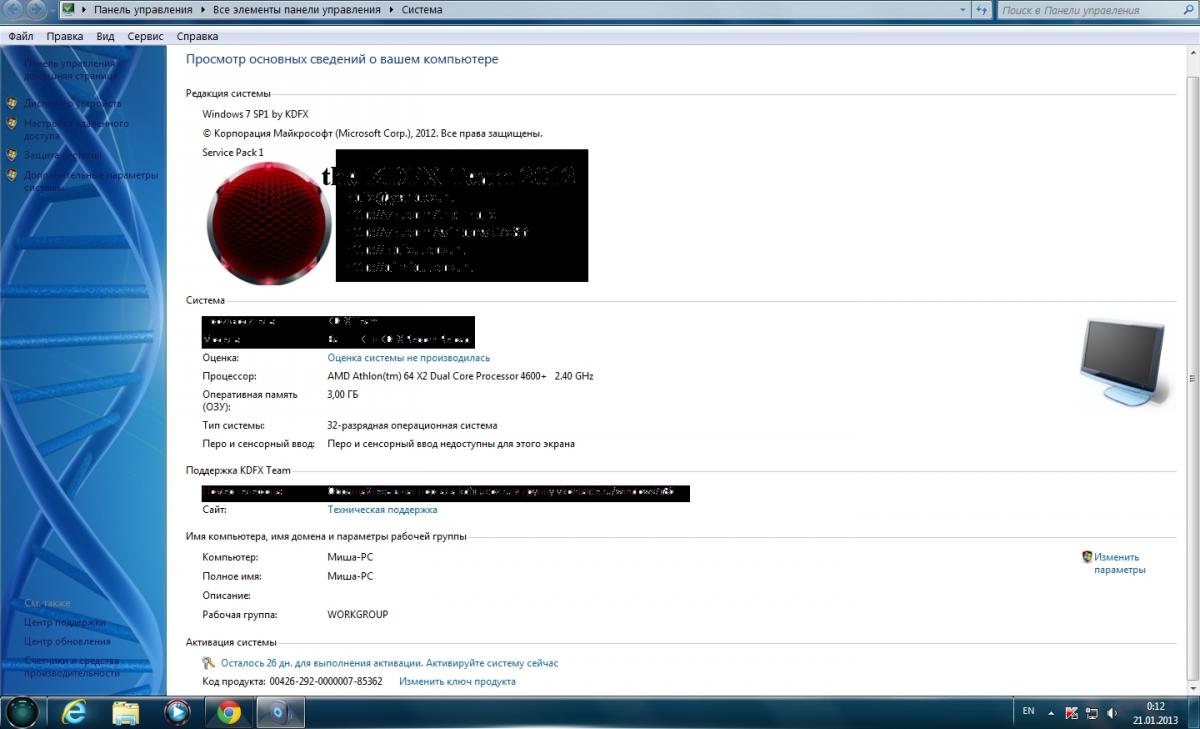Click the vertical scrollbar on the right

click(1193, 380)
